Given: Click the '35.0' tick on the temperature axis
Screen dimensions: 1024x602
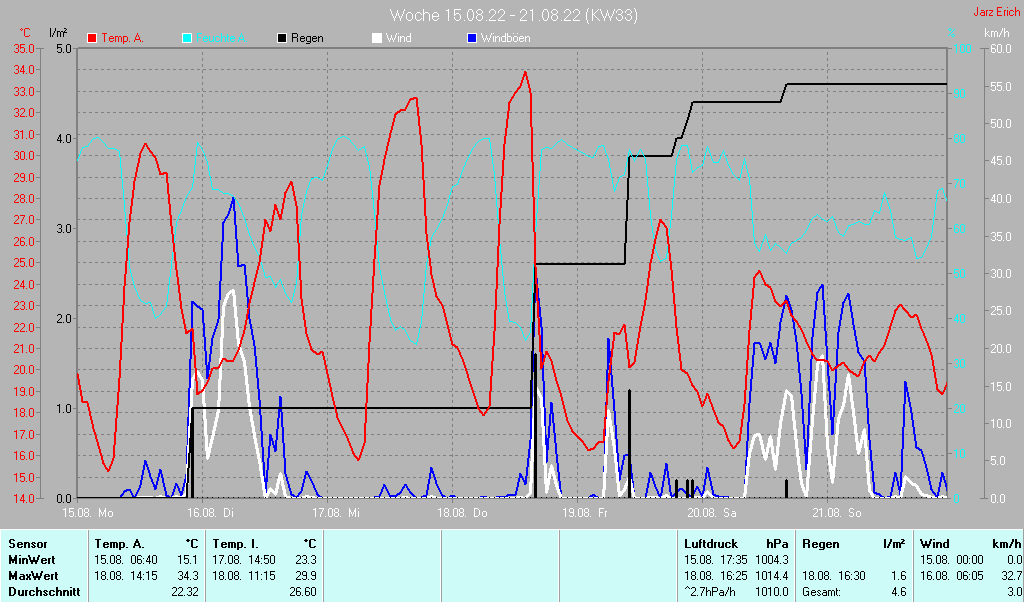Looking at the screenshot, I should [24, 49].
